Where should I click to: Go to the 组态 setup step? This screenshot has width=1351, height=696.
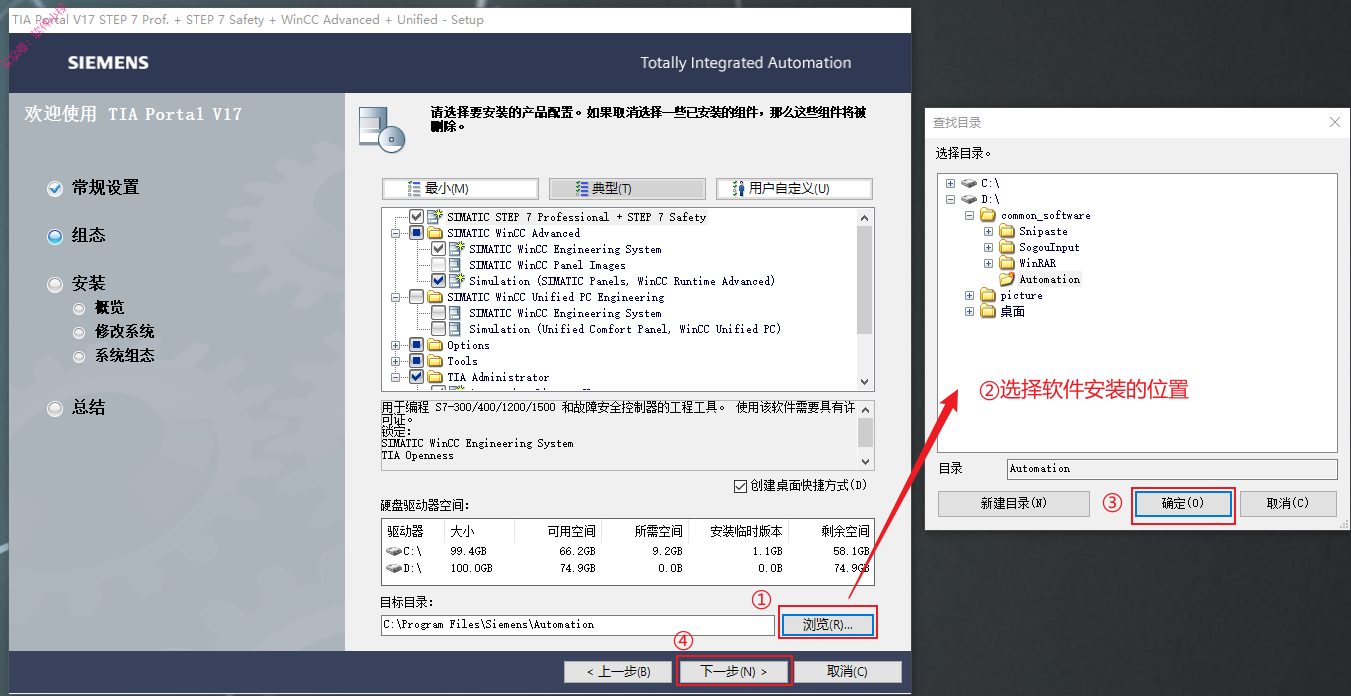click(88, 235)
